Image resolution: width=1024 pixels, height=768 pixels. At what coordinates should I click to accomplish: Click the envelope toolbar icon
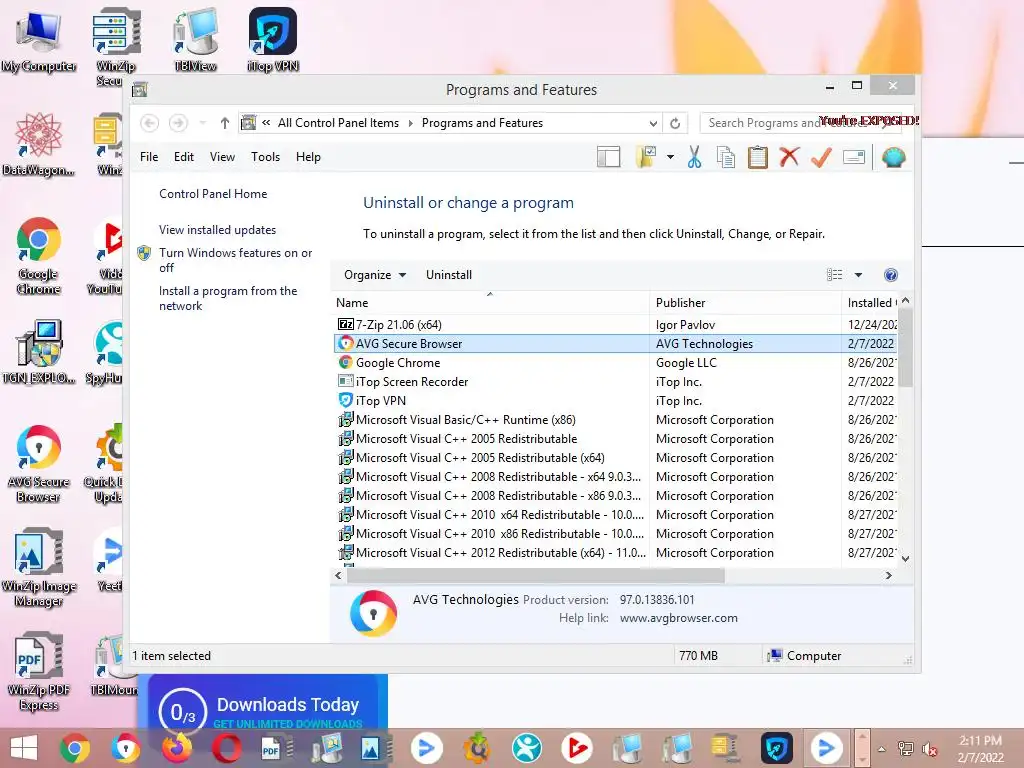(x=854, y=157)
